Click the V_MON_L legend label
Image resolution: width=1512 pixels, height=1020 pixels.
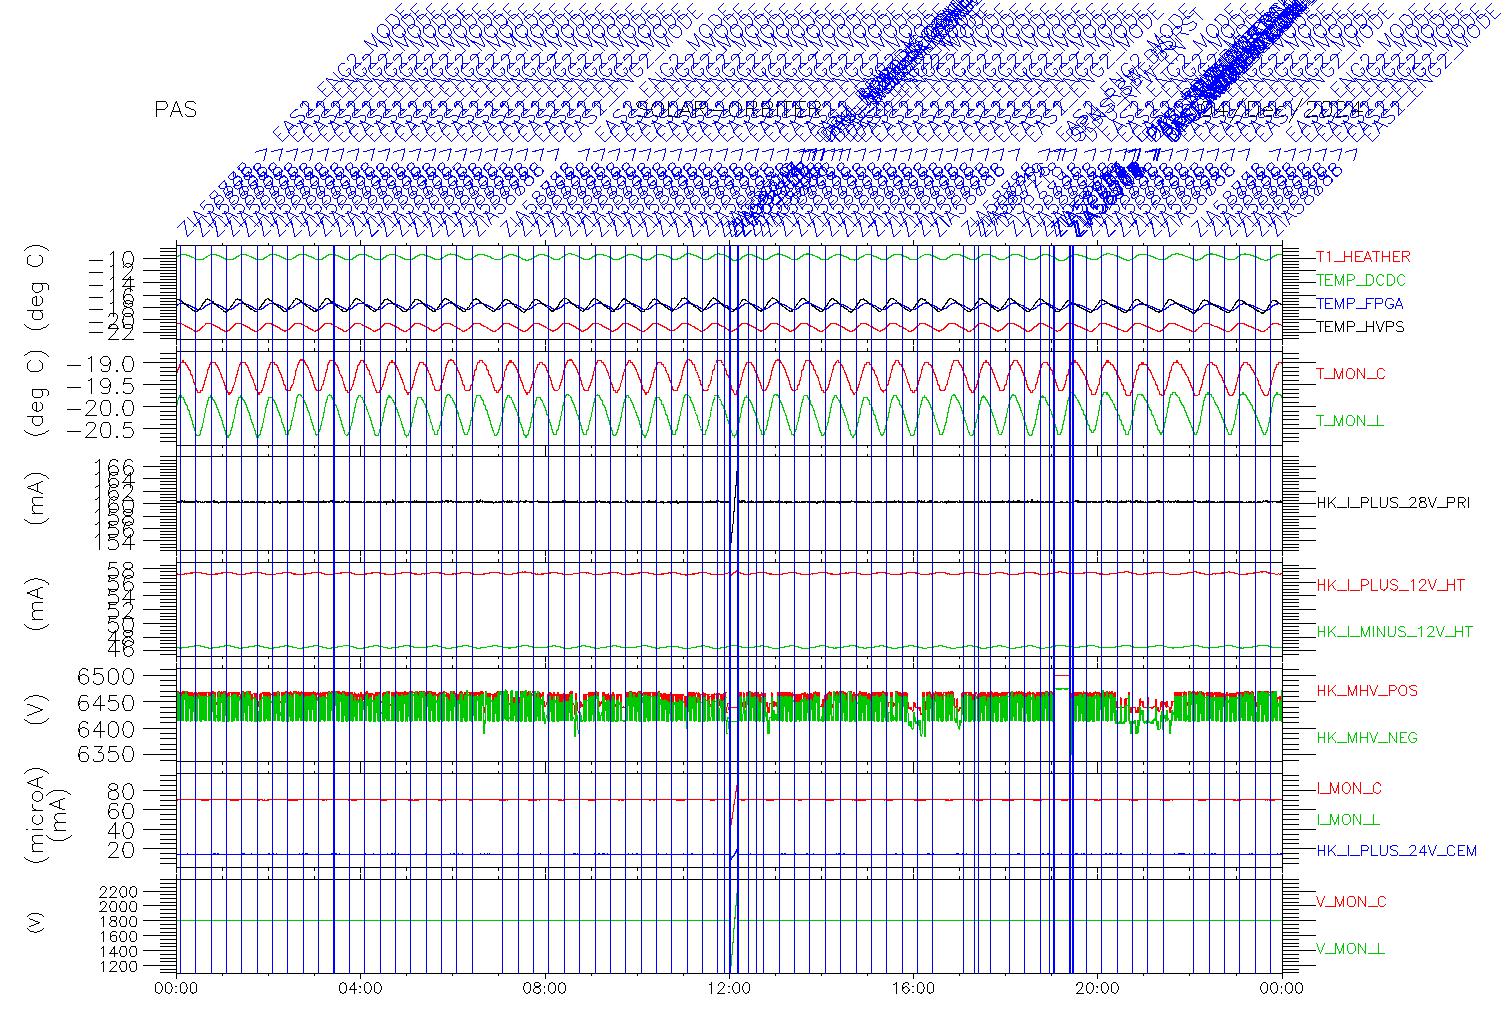1350,949
